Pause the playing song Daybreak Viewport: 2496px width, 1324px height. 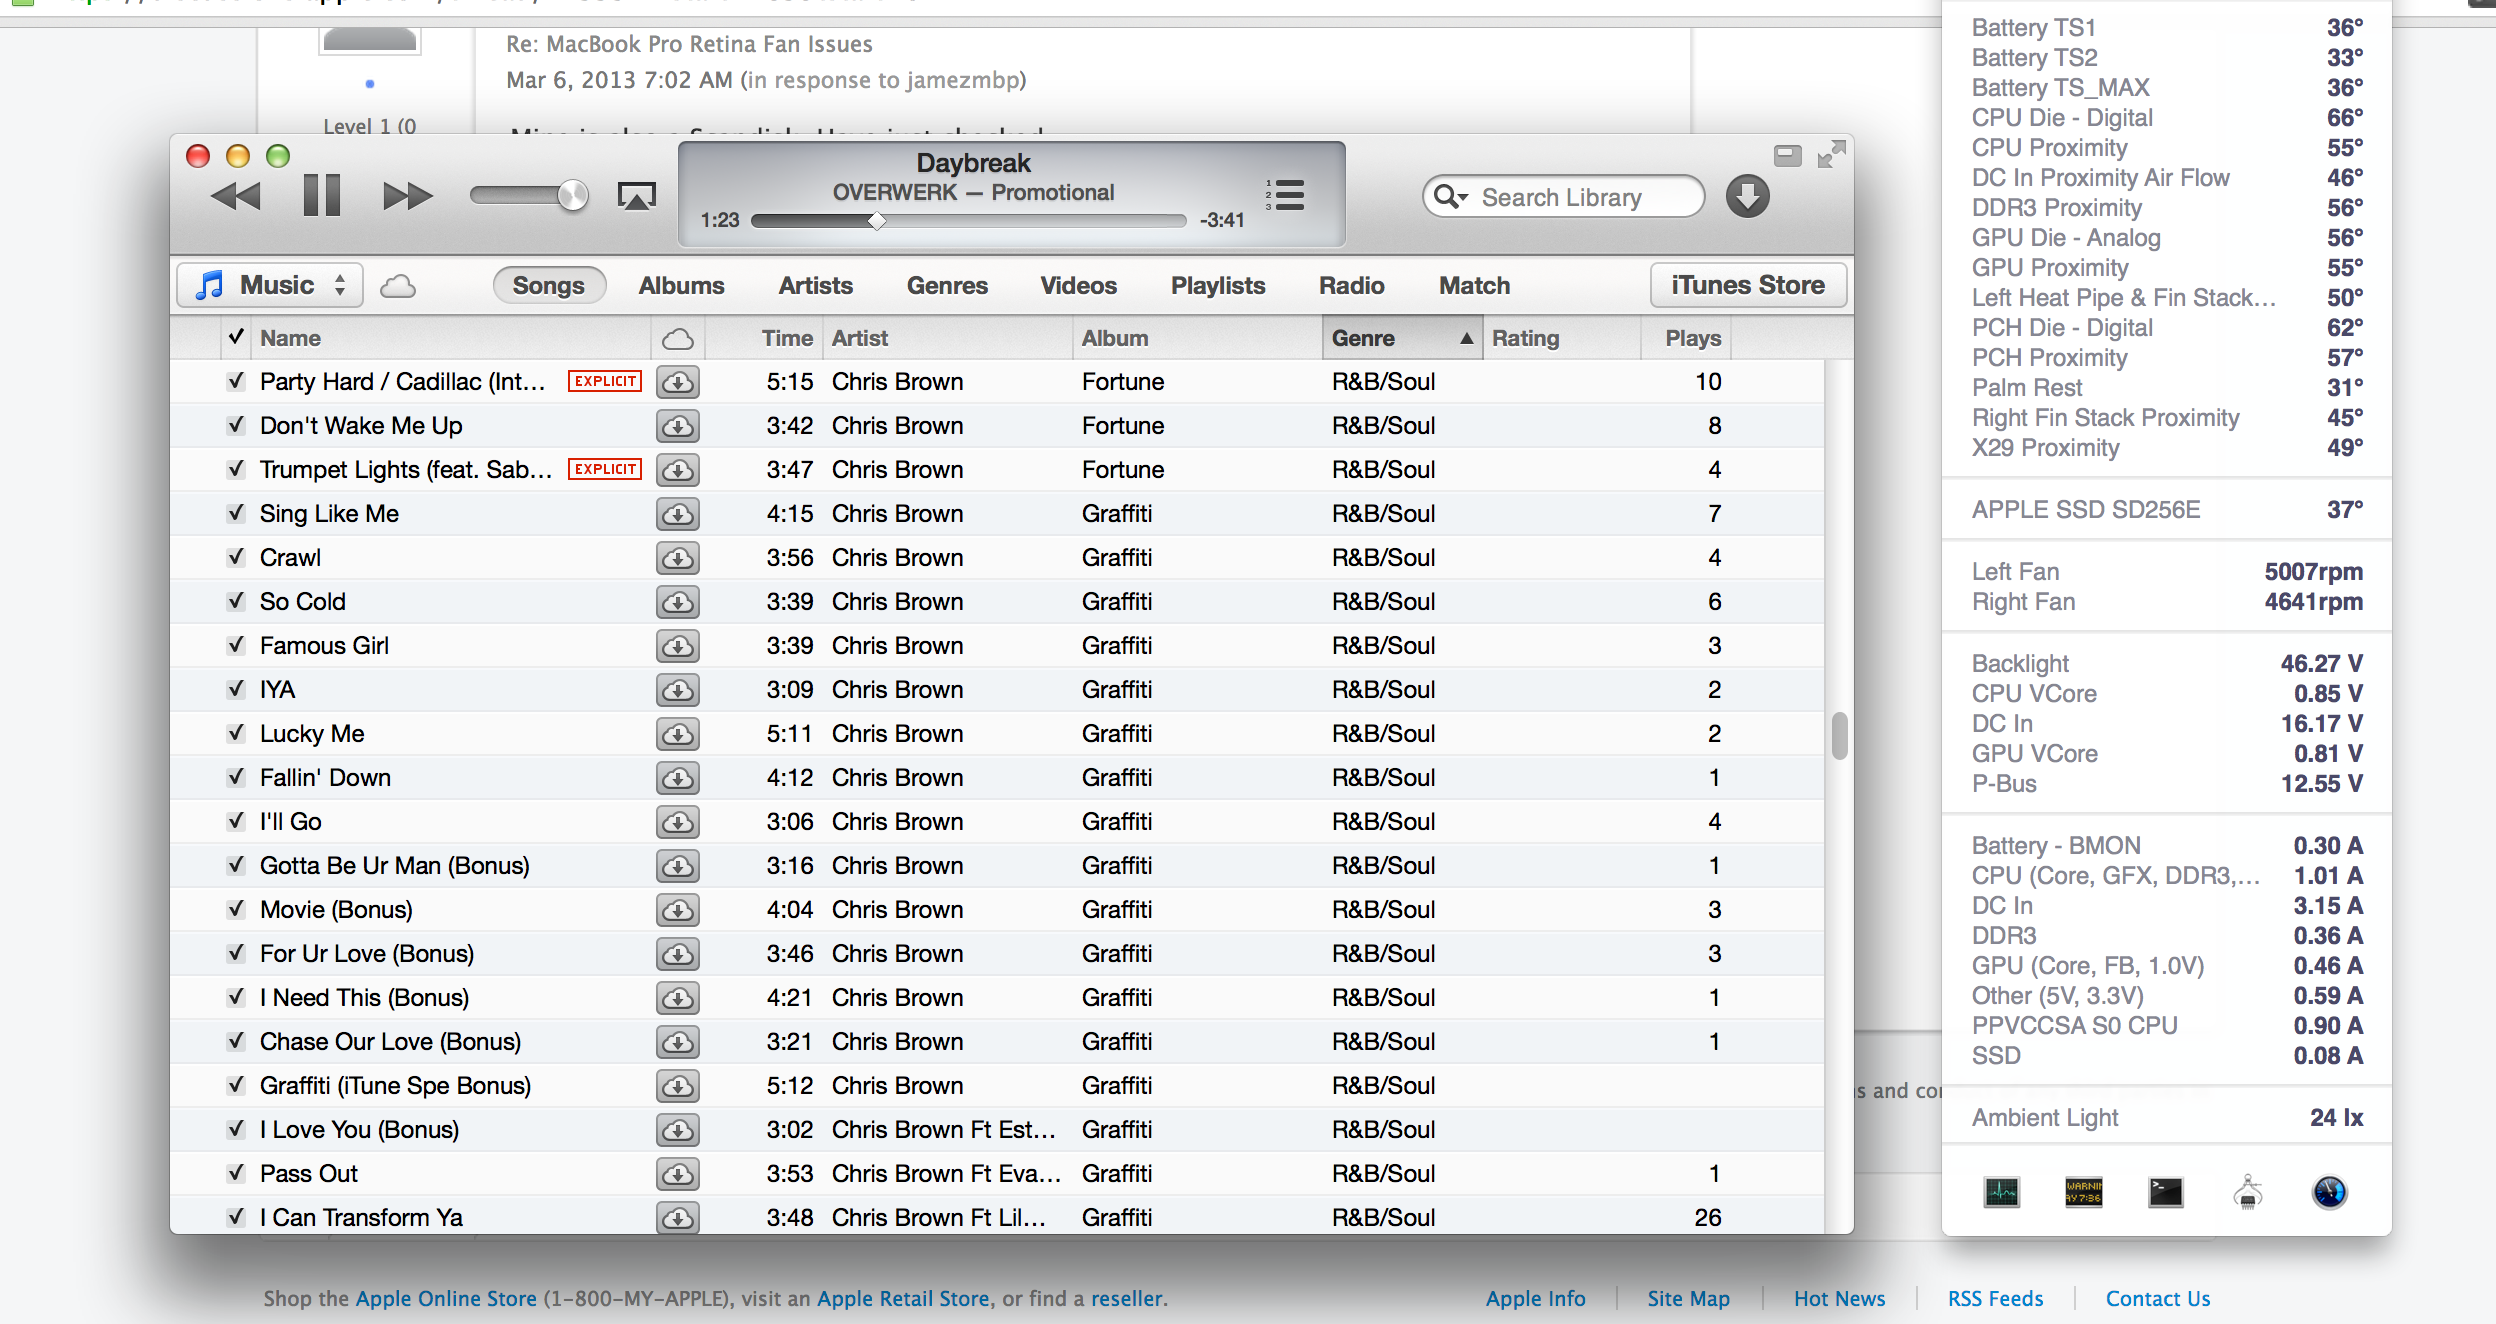tap(321, 195)
